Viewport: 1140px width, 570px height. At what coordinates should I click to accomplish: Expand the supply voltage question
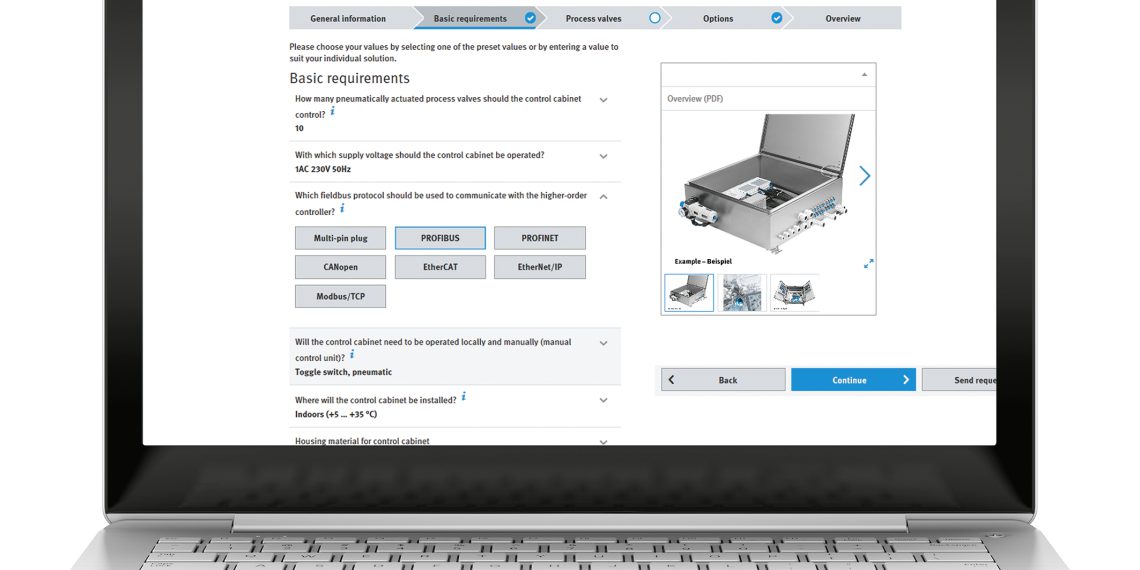[603, 156]
